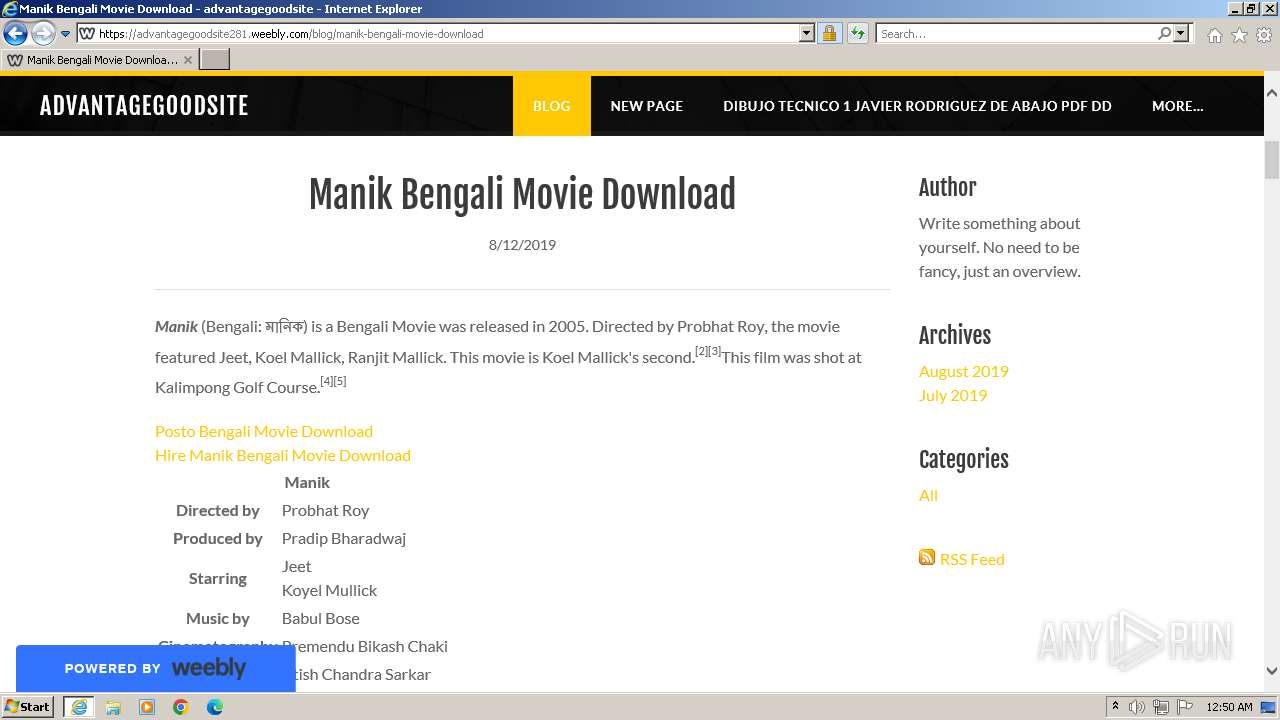Launch the media player taskbar icon
Screen dimensions: 1280x720
tap(147, 707)
